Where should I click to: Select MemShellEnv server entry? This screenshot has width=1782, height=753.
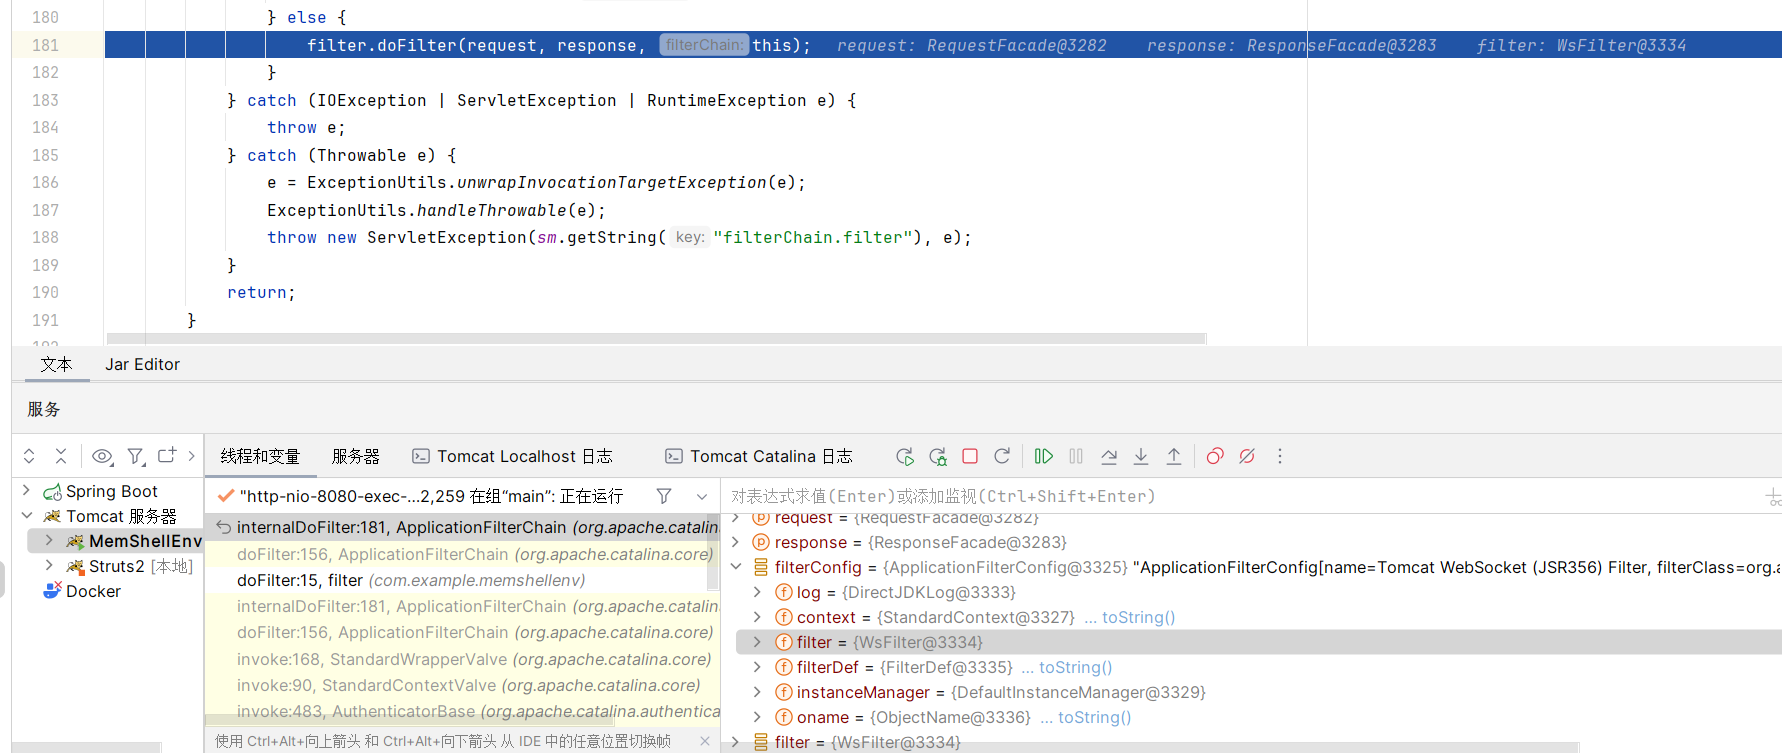(x=145, y=541)
